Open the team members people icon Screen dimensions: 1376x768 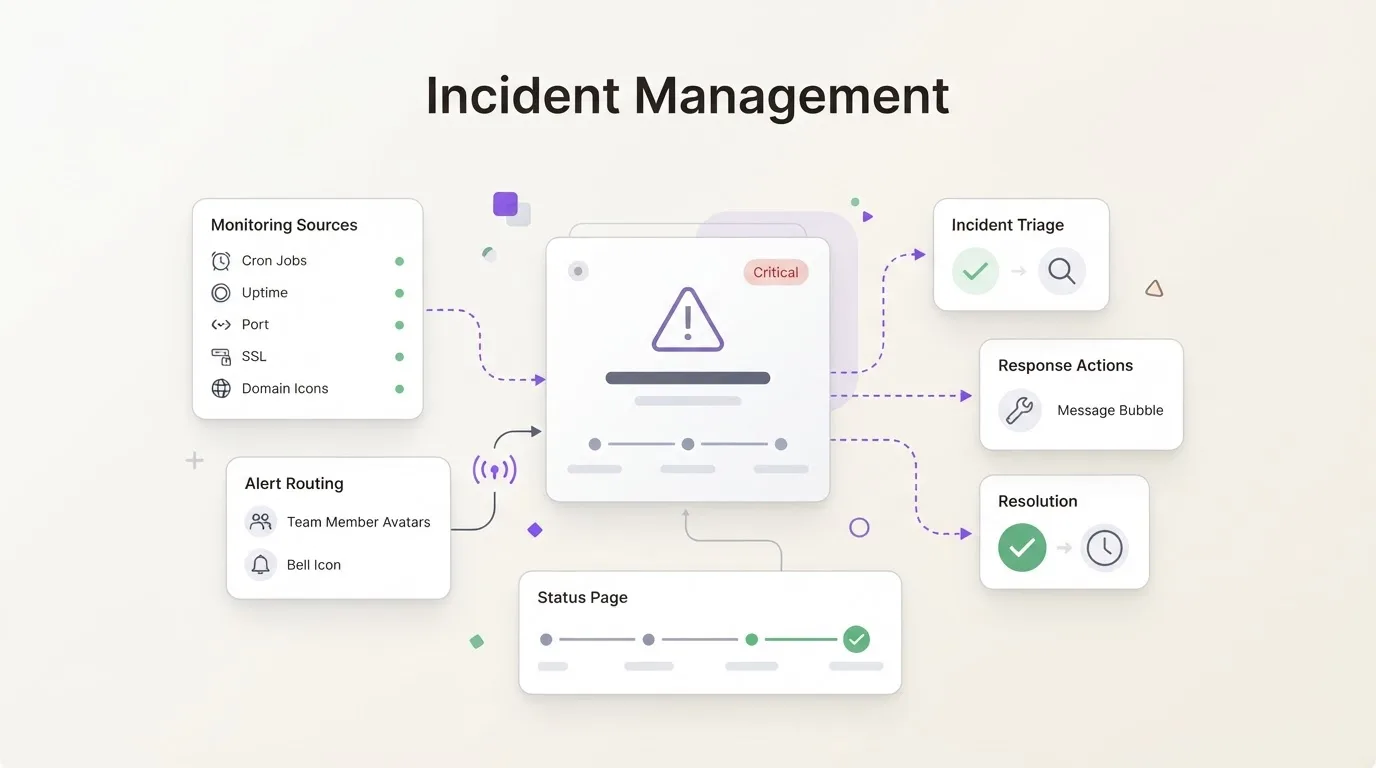click(x=261, y=521)
